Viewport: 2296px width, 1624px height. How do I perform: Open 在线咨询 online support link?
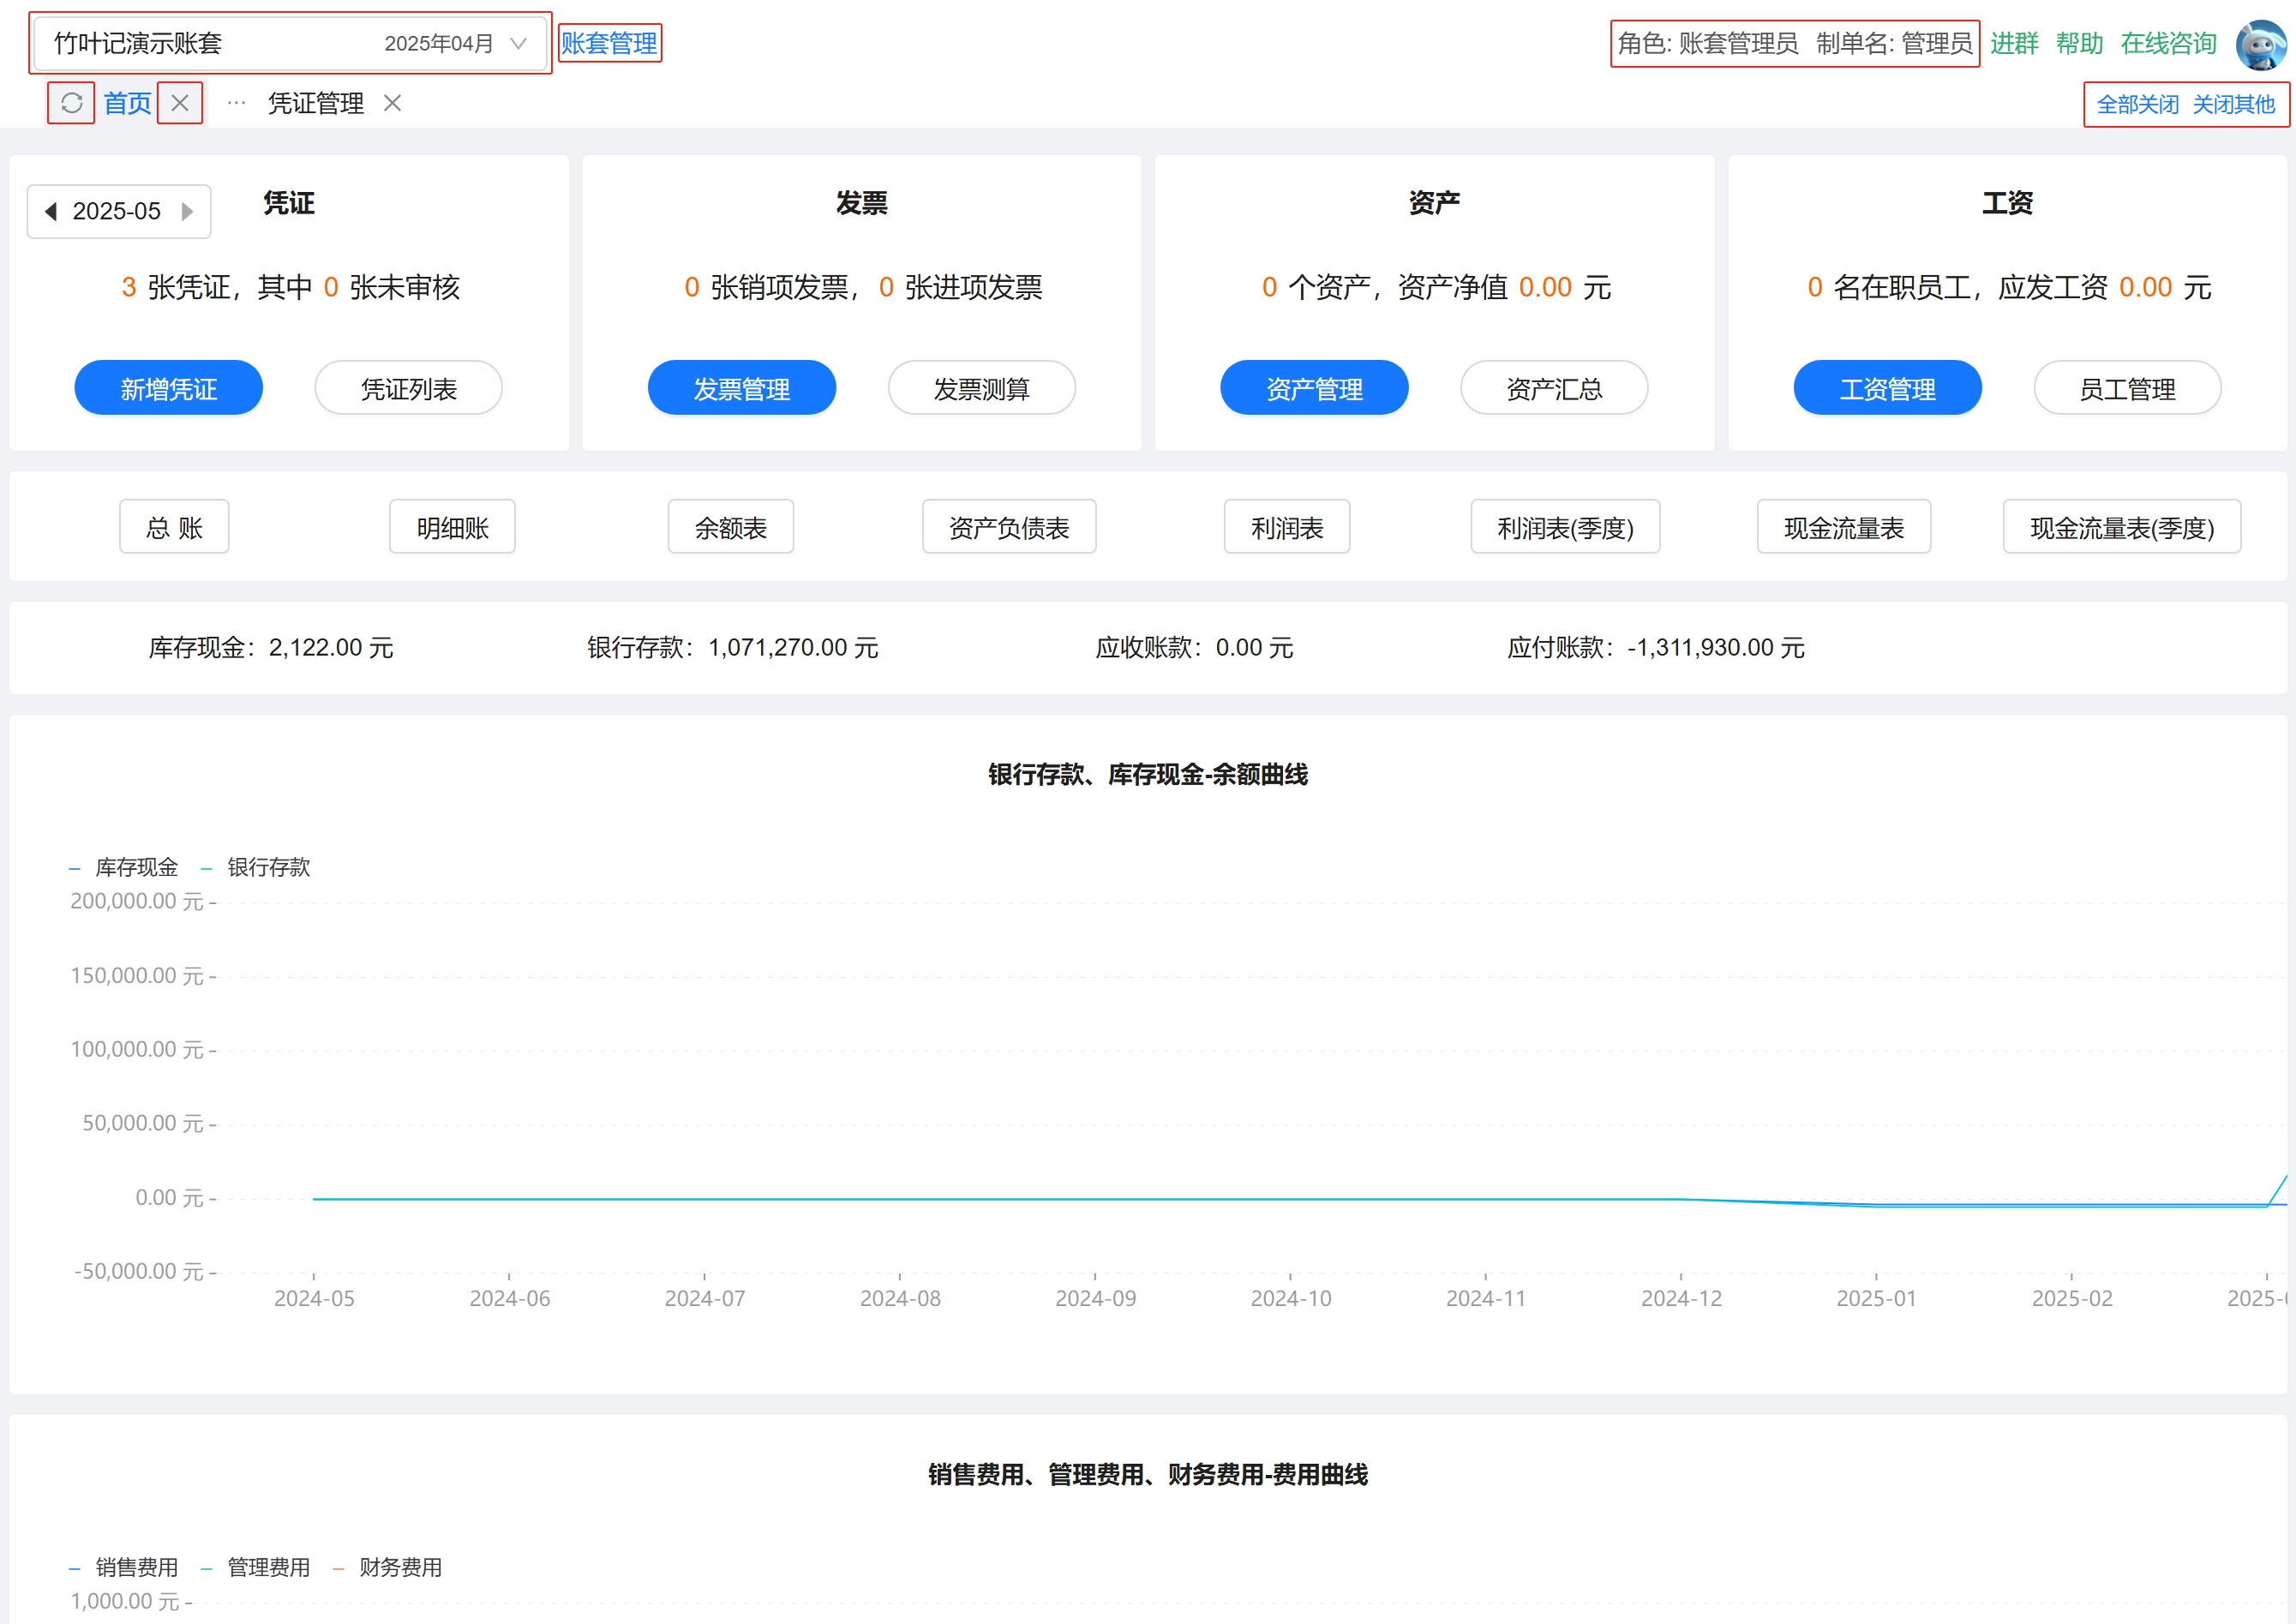tap(2168, 43)
